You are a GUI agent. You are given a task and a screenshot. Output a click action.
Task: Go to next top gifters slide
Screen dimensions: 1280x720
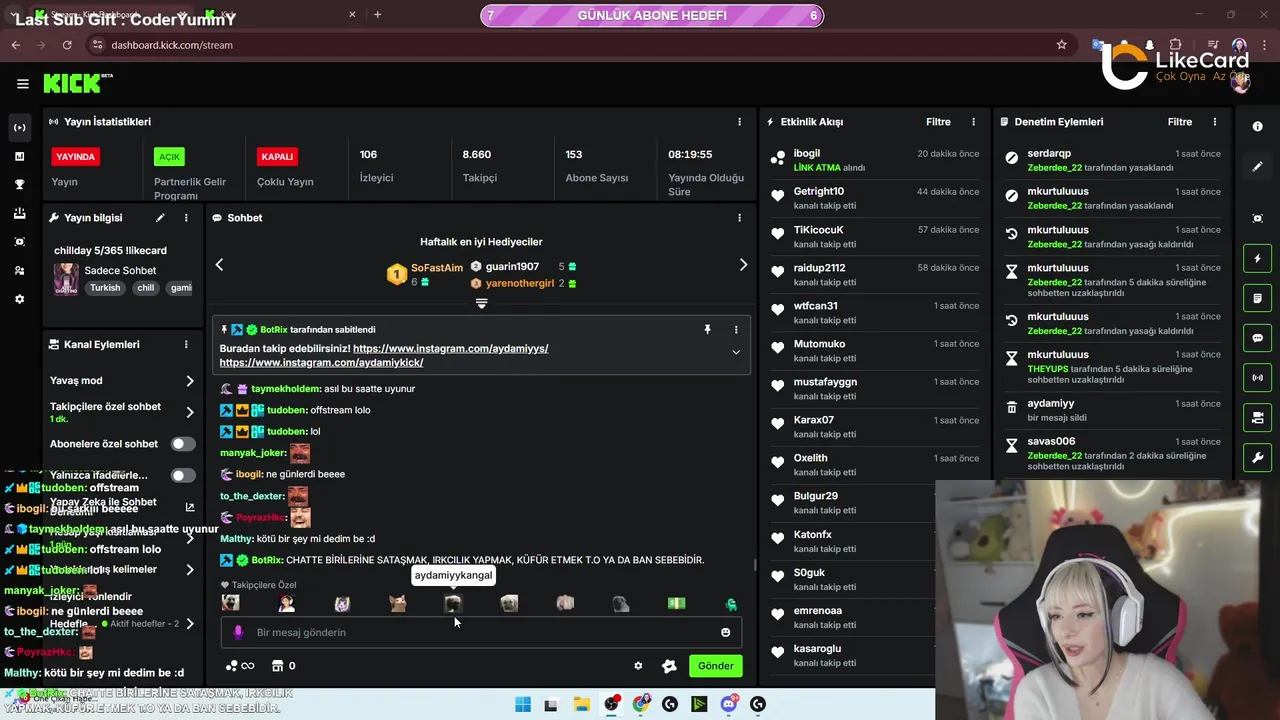[743, 265]
